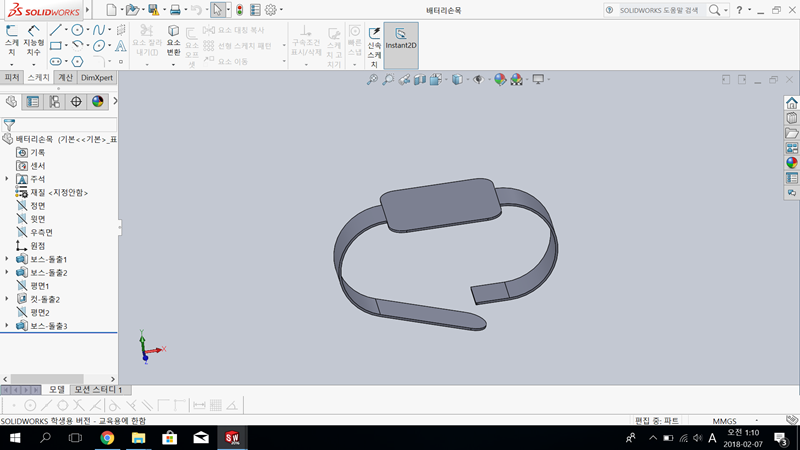Open the 스케치 button's dropdown arrow
Viewport: 800px width, 450px height.
point(11,64)
